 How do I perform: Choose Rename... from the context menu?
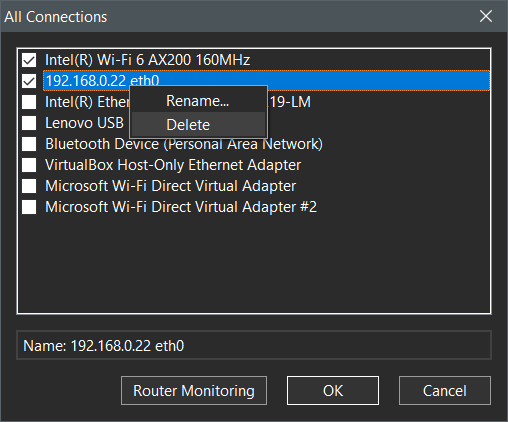click(x=199, y=101)
